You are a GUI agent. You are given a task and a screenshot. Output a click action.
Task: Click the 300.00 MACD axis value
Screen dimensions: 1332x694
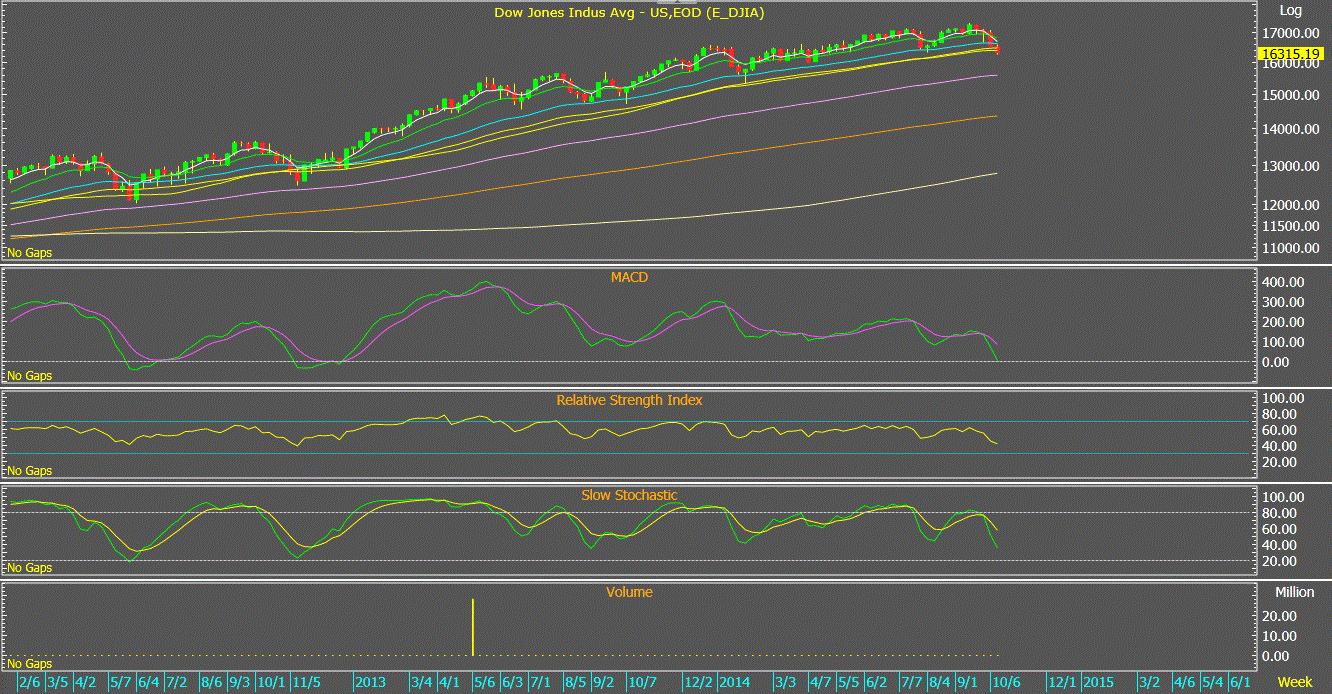[1282, 302]
